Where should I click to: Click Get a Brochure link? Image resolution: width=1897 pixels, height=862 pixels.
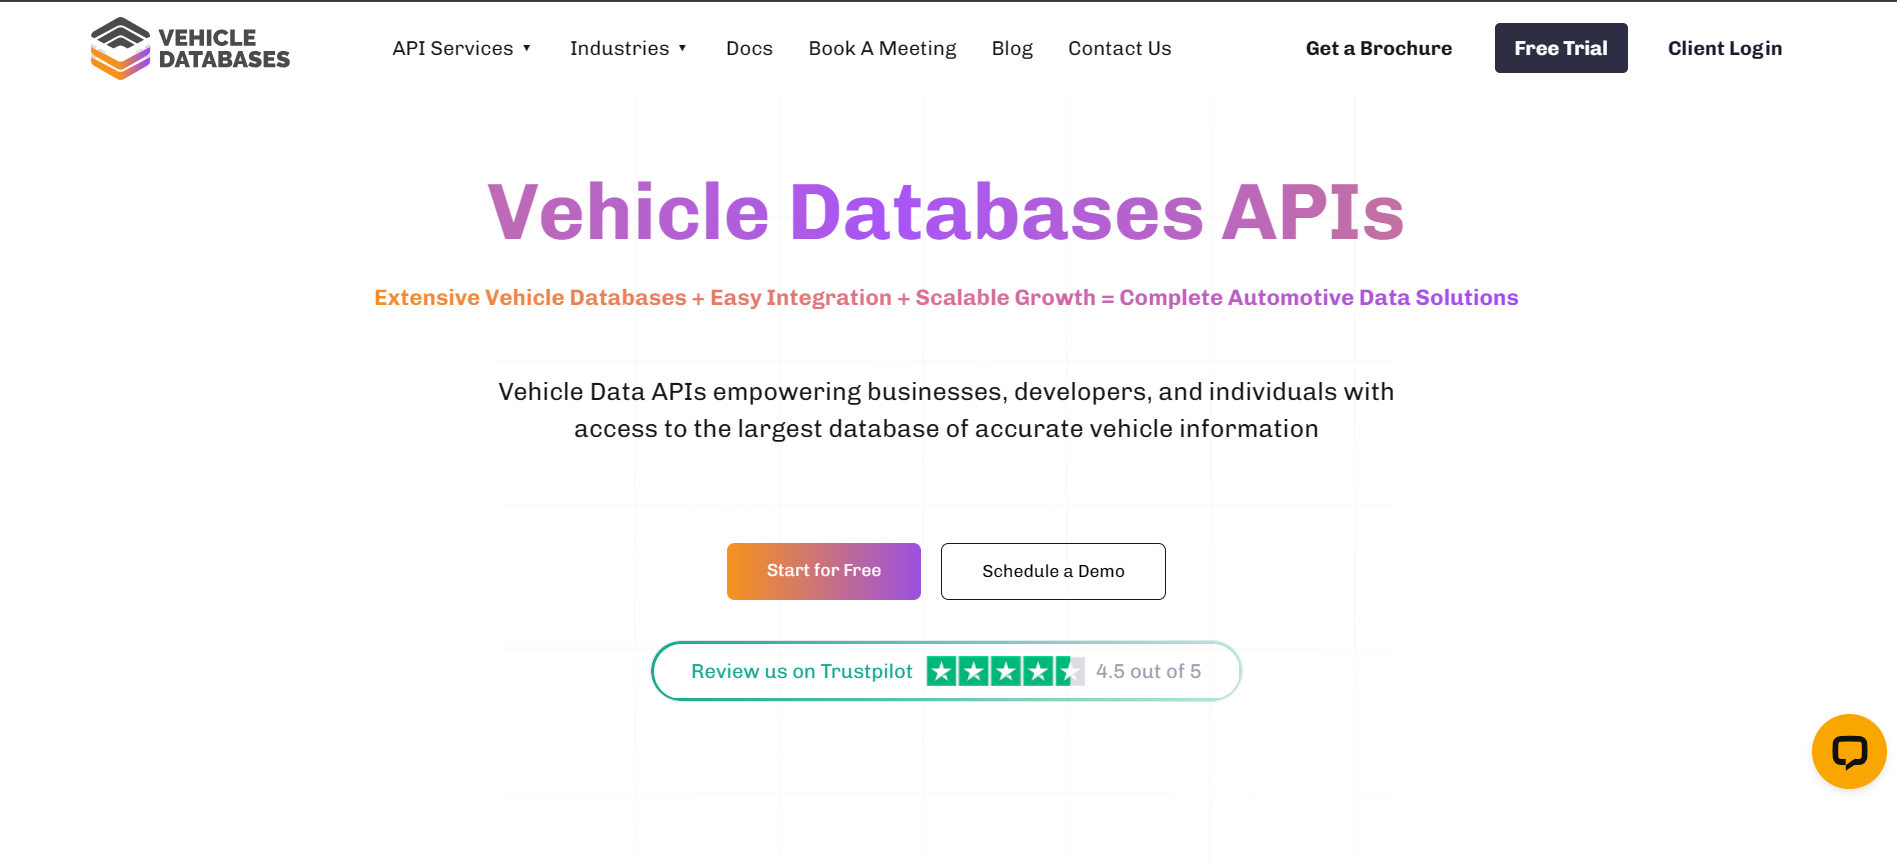[x=1379, y=48]
